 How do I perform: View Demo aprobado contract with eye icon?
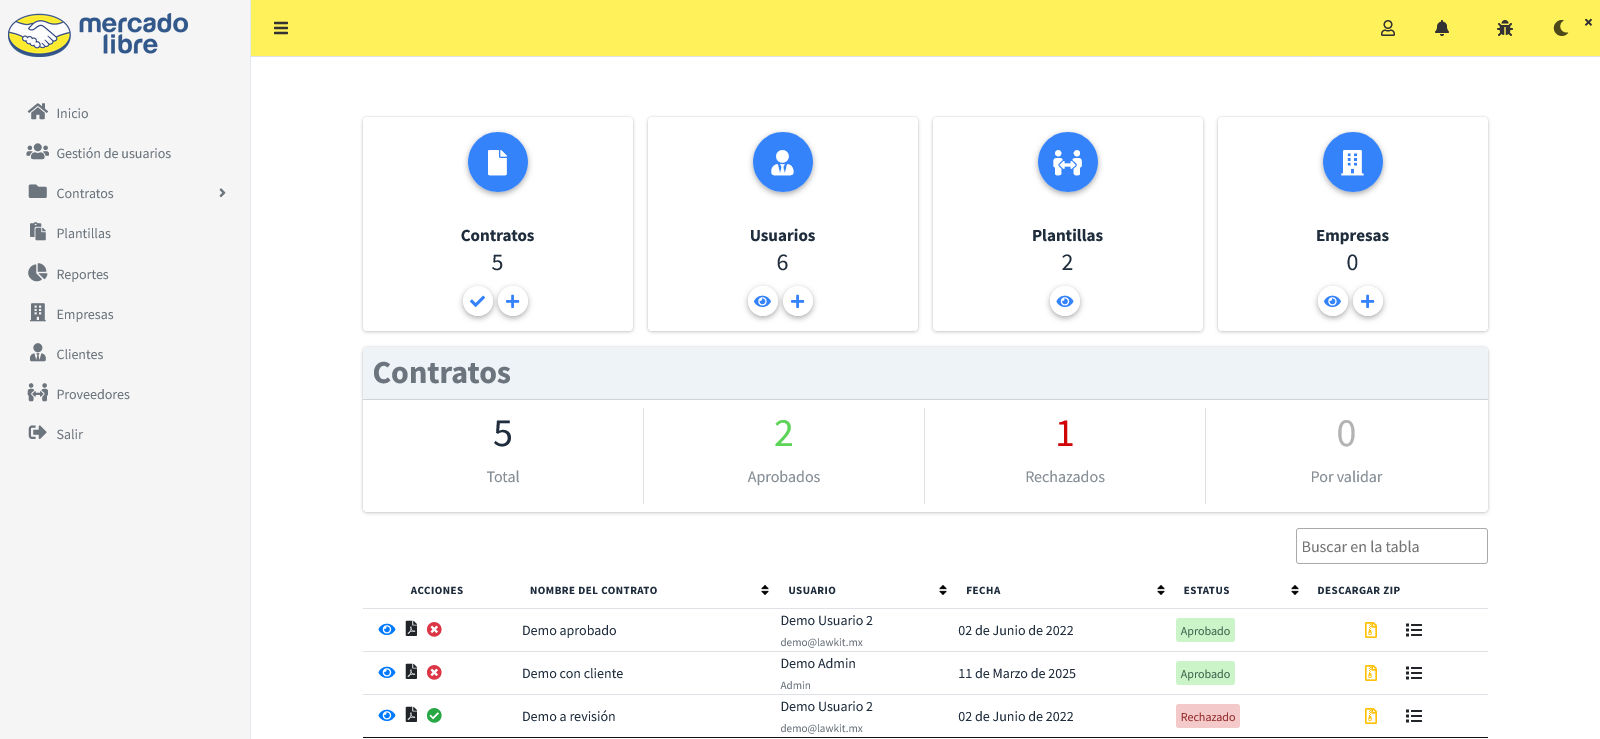pyautogui.click(x=387, y=629)
